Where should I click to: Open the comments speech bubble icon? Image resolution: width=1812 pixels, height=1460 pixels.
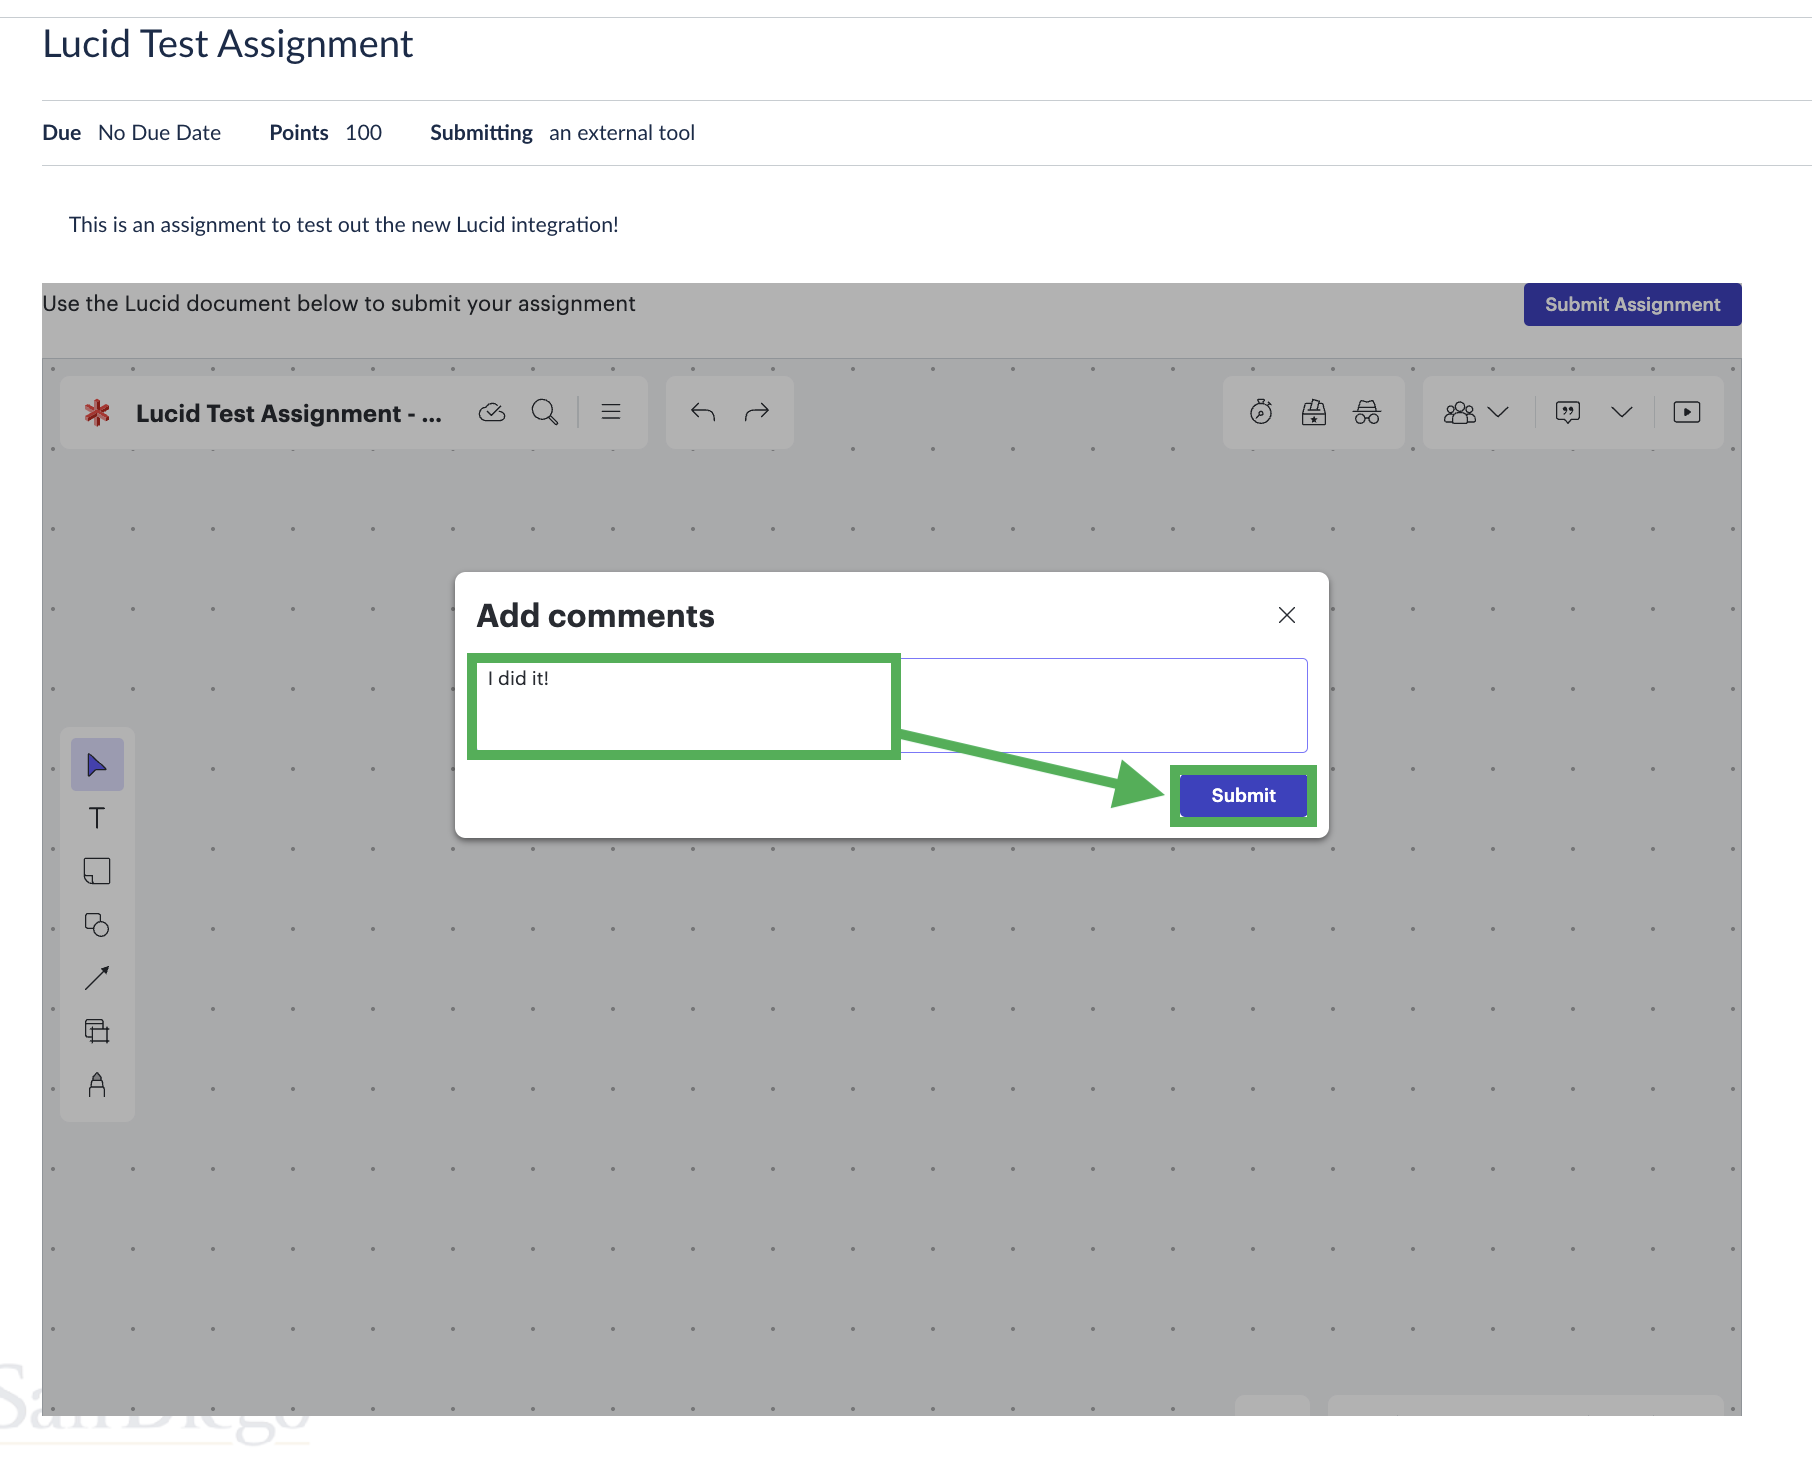(x=1568, y=412)
